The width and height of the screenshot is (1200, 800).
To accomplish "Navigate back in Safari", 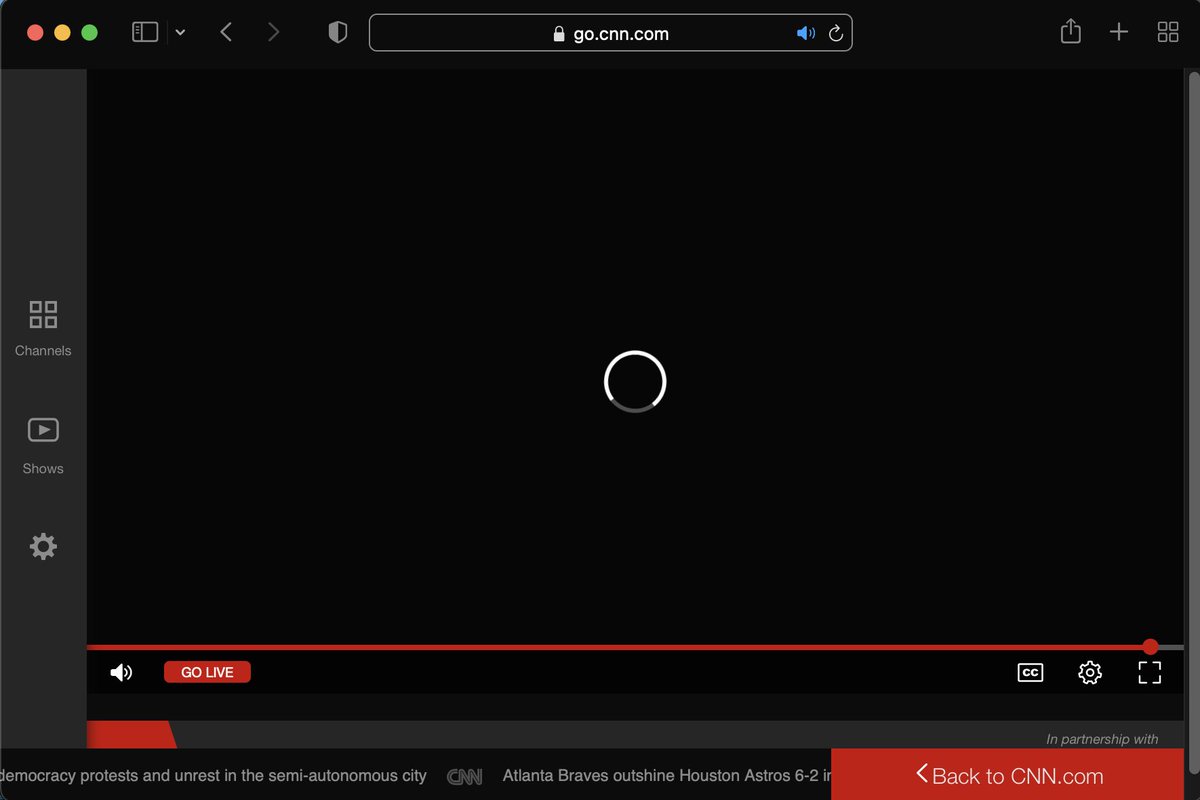I will coord(226,32).
